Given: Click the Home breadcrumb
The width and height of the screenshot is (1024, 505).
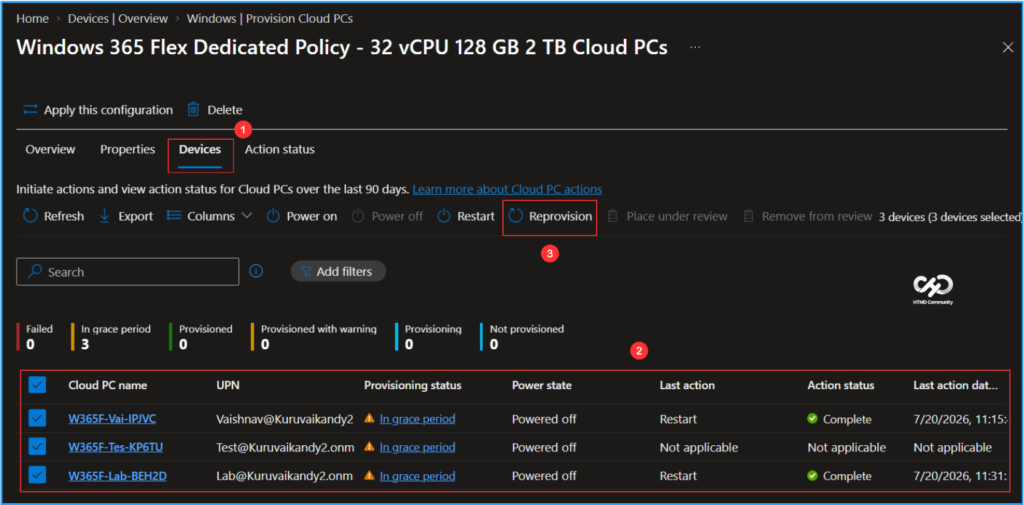Looking at the screenshot, I should point(33,18).
